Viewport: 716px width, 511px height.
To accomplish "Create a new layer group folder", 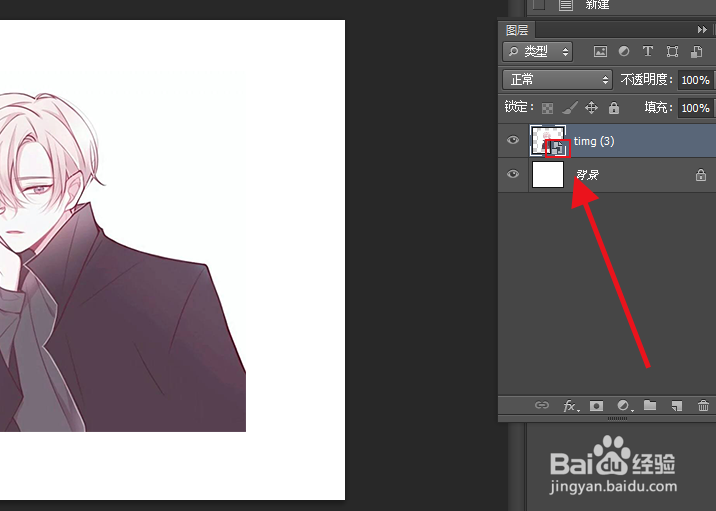I will coord(650,405).
